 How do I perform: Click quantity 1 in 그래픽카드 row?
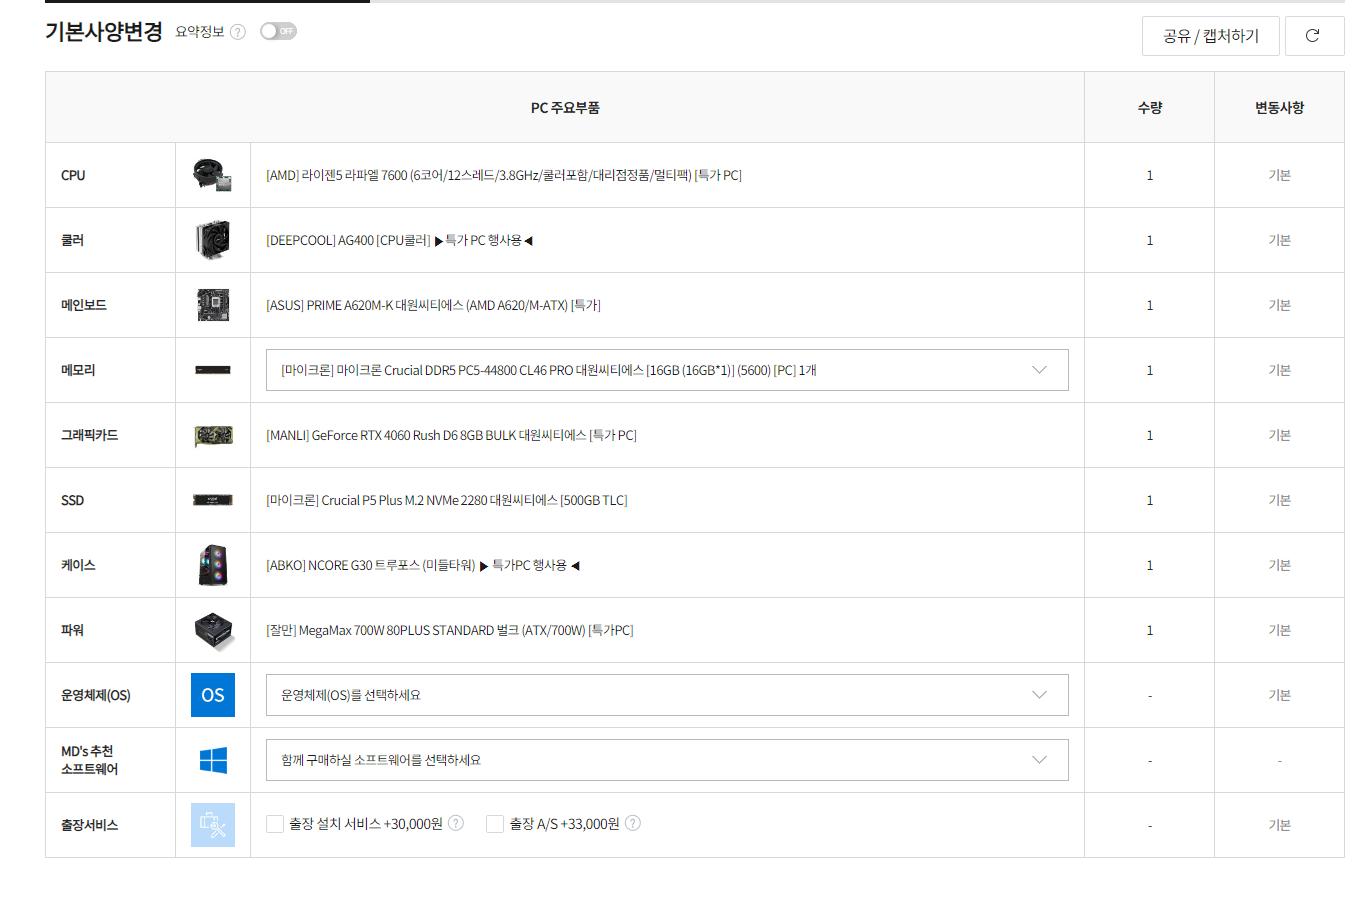(1150, 435)
